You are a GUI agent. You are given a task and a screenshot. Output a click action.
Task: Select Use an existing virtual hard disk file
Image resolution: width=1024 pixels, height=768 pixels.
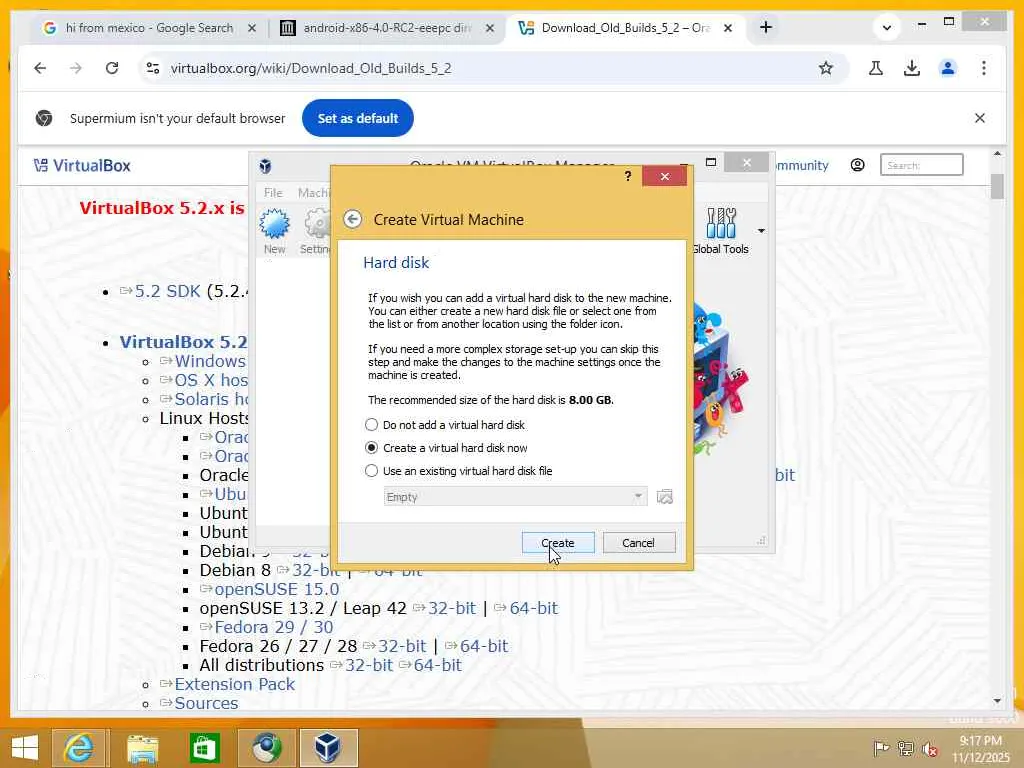point(458,471)
